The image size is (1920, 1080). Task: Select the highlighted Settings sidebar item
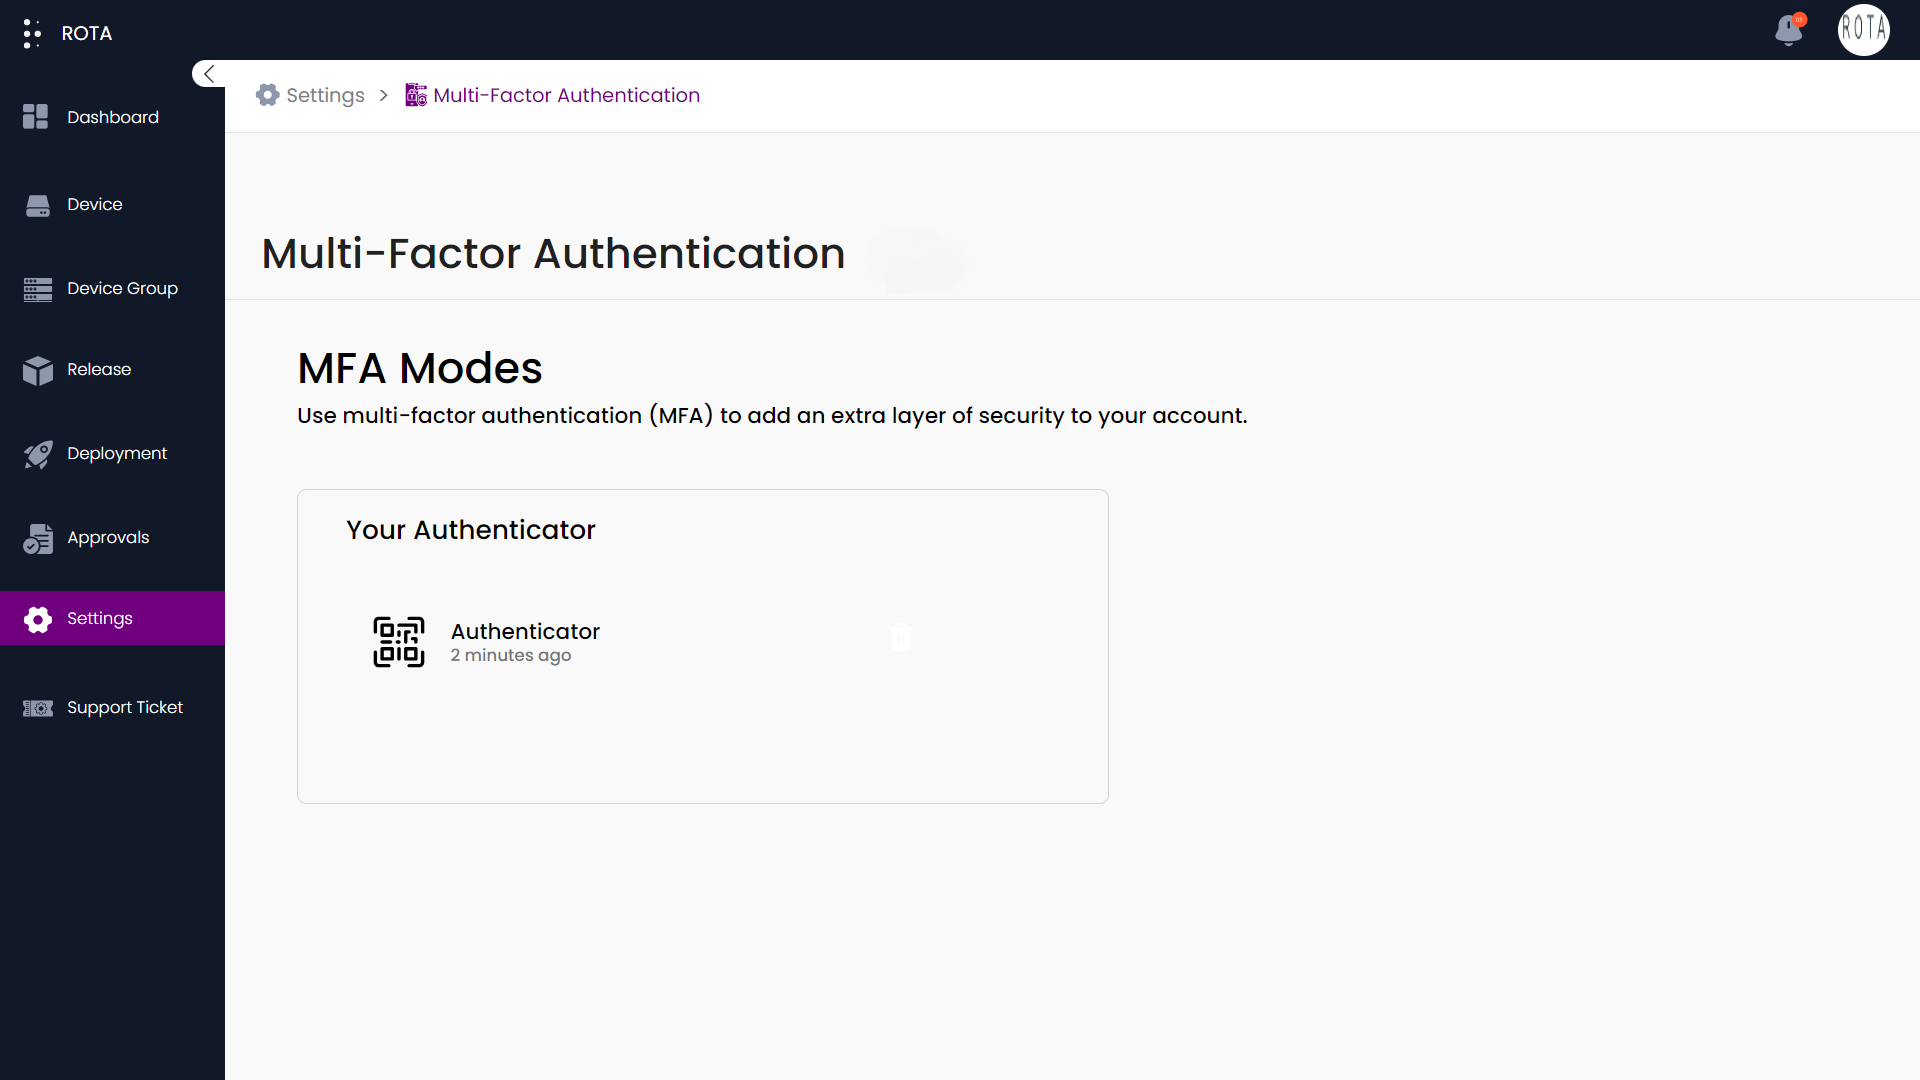[x=100, y=618]
